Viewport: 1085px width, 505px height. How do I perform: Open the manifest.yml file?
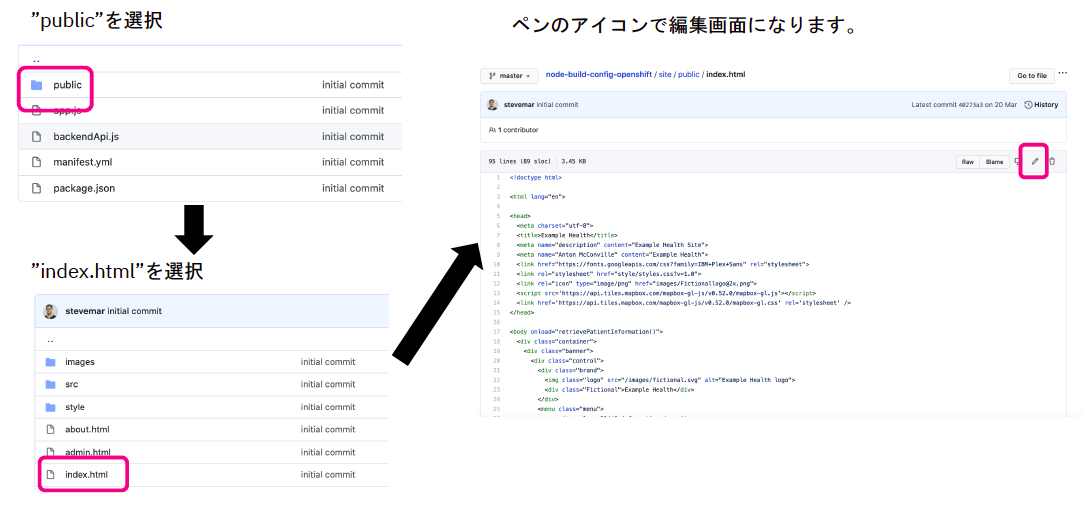point(82,162)
